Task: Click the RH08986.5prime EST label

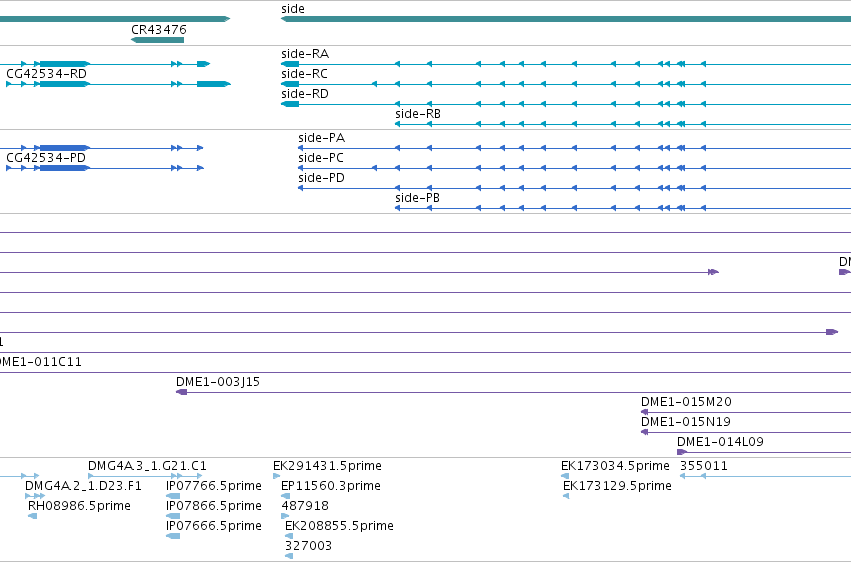Action: 79,506
